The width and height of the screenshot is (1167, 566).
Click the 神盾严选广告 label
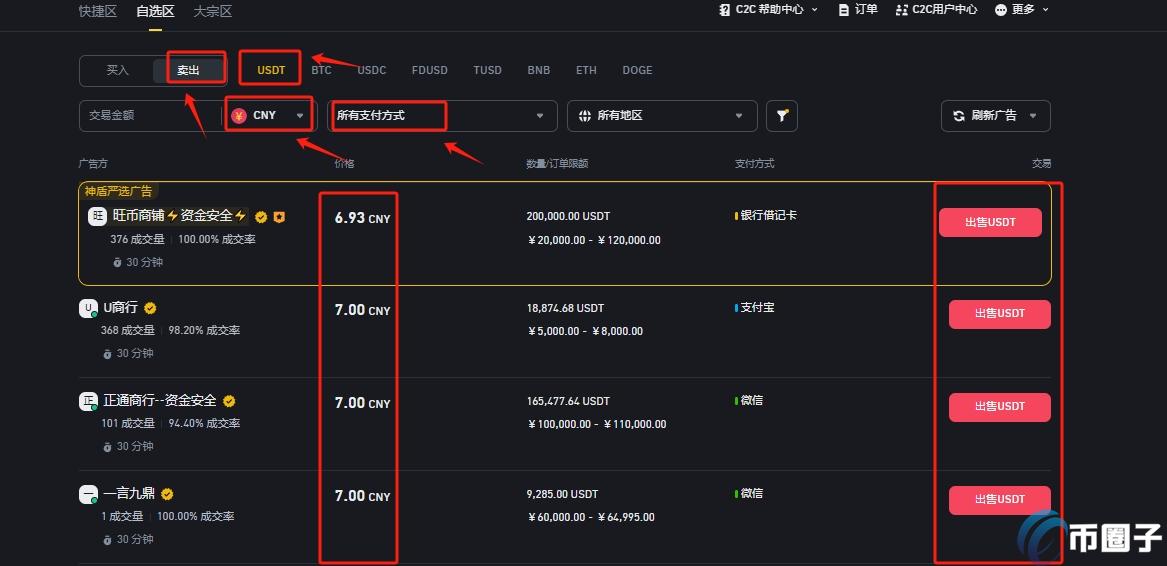point(118,192)
